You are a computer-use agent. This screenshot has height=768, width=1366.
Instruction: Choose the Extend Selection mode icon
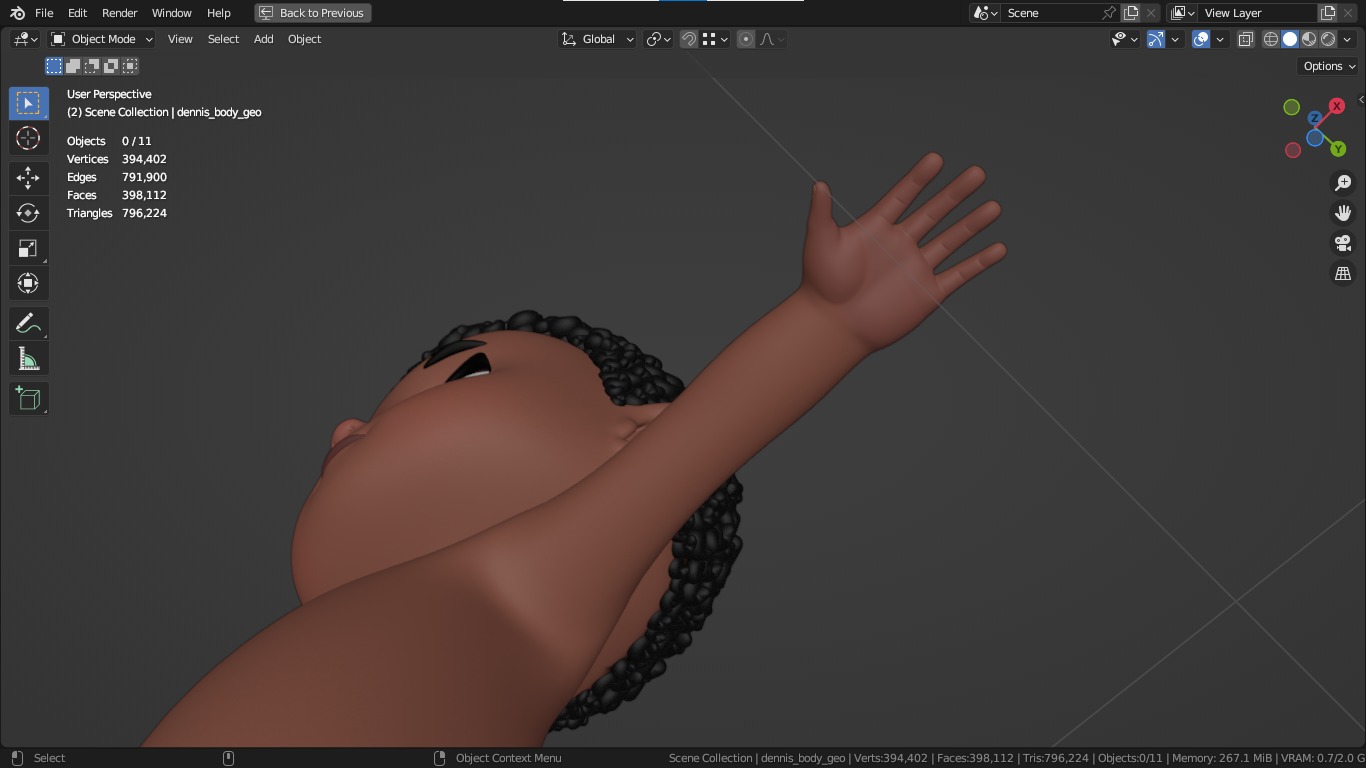point(73,66)
